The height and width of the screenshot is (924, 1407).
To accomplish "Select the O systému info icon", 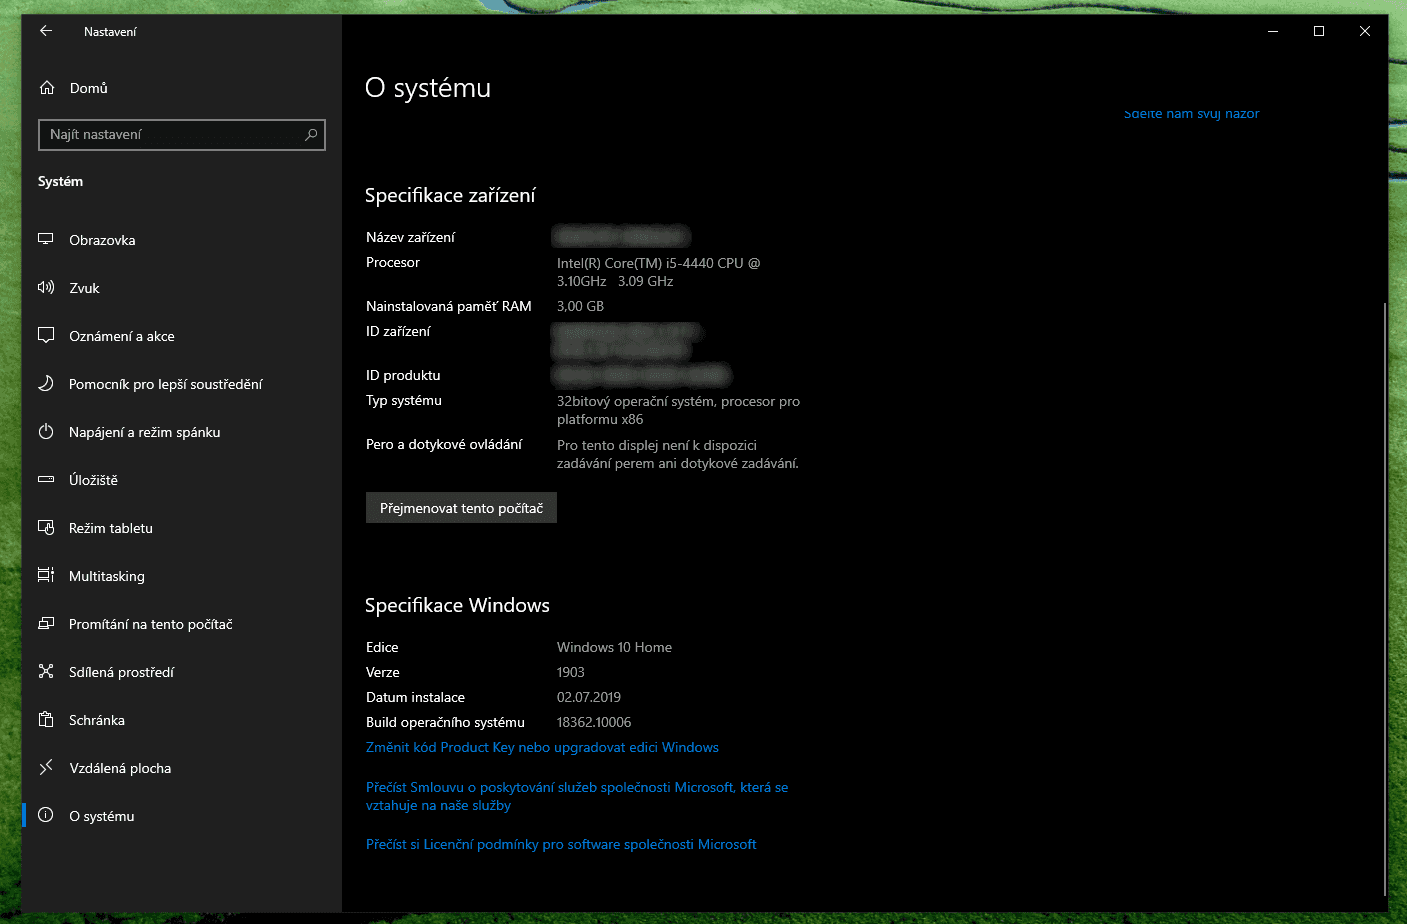I will tap(46, 815).
